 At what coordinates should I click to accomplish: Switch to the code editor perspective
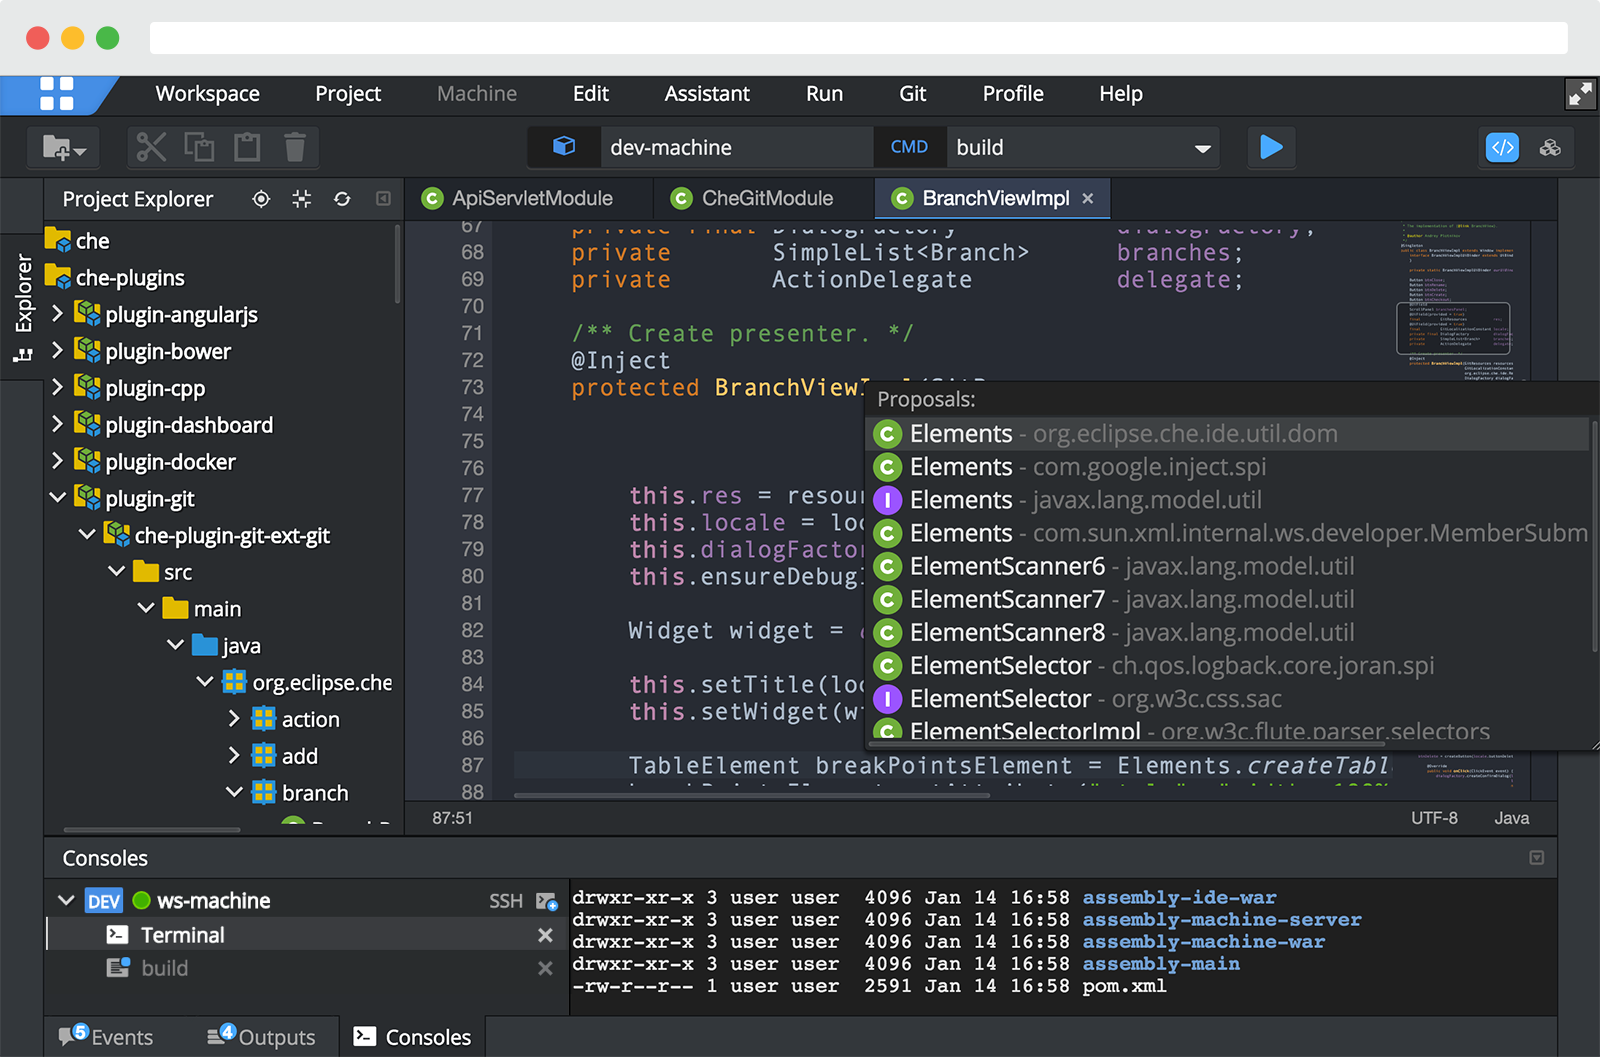(x=1502, y=148)
